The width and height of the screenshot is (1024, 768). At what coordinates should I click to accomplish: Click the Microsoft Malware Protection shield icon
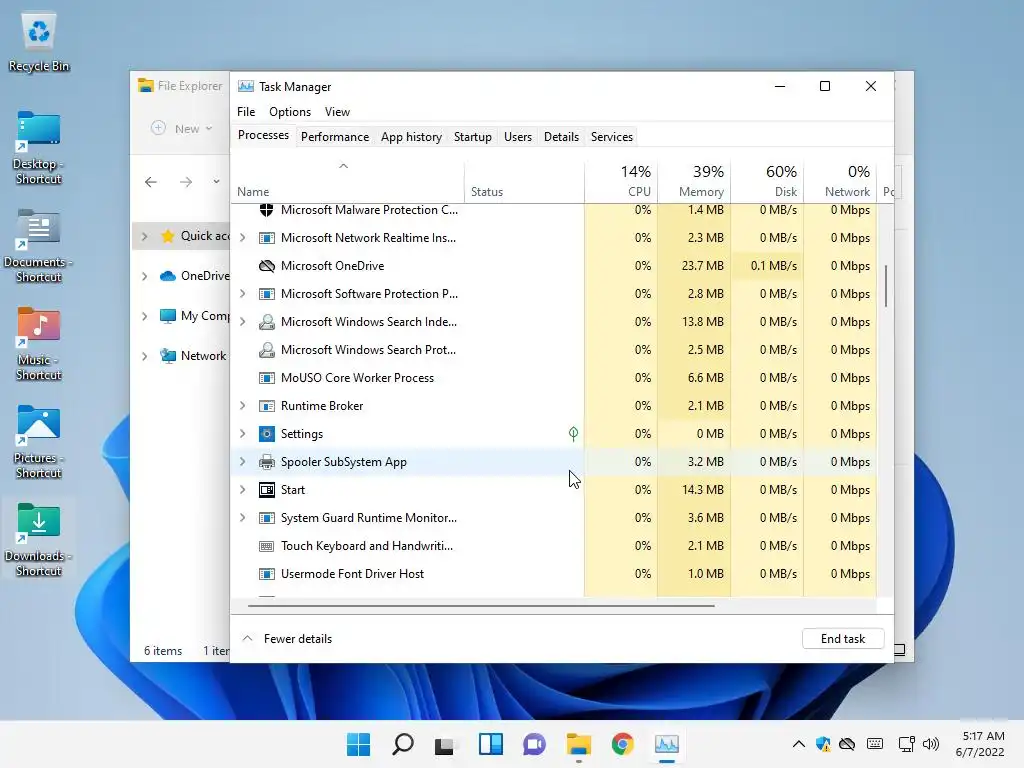(x=266, y=210)
